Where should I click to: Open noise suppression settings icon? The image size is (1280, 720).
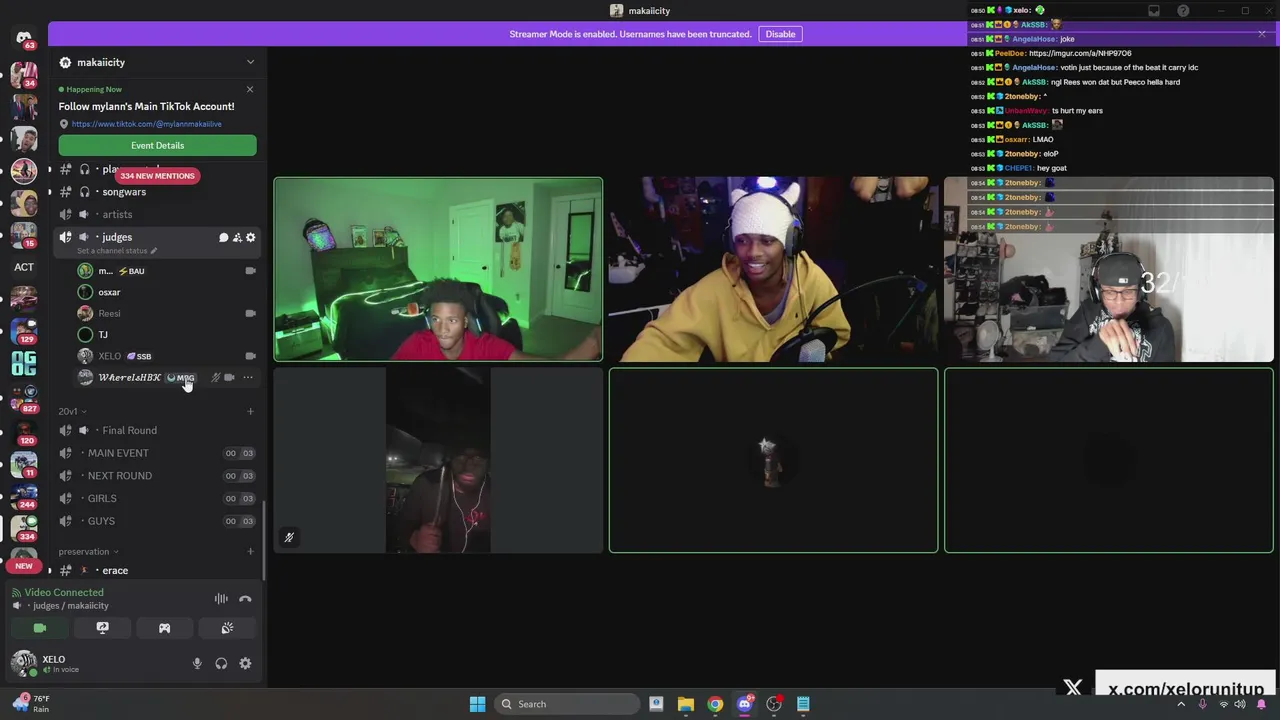(221, 599)
